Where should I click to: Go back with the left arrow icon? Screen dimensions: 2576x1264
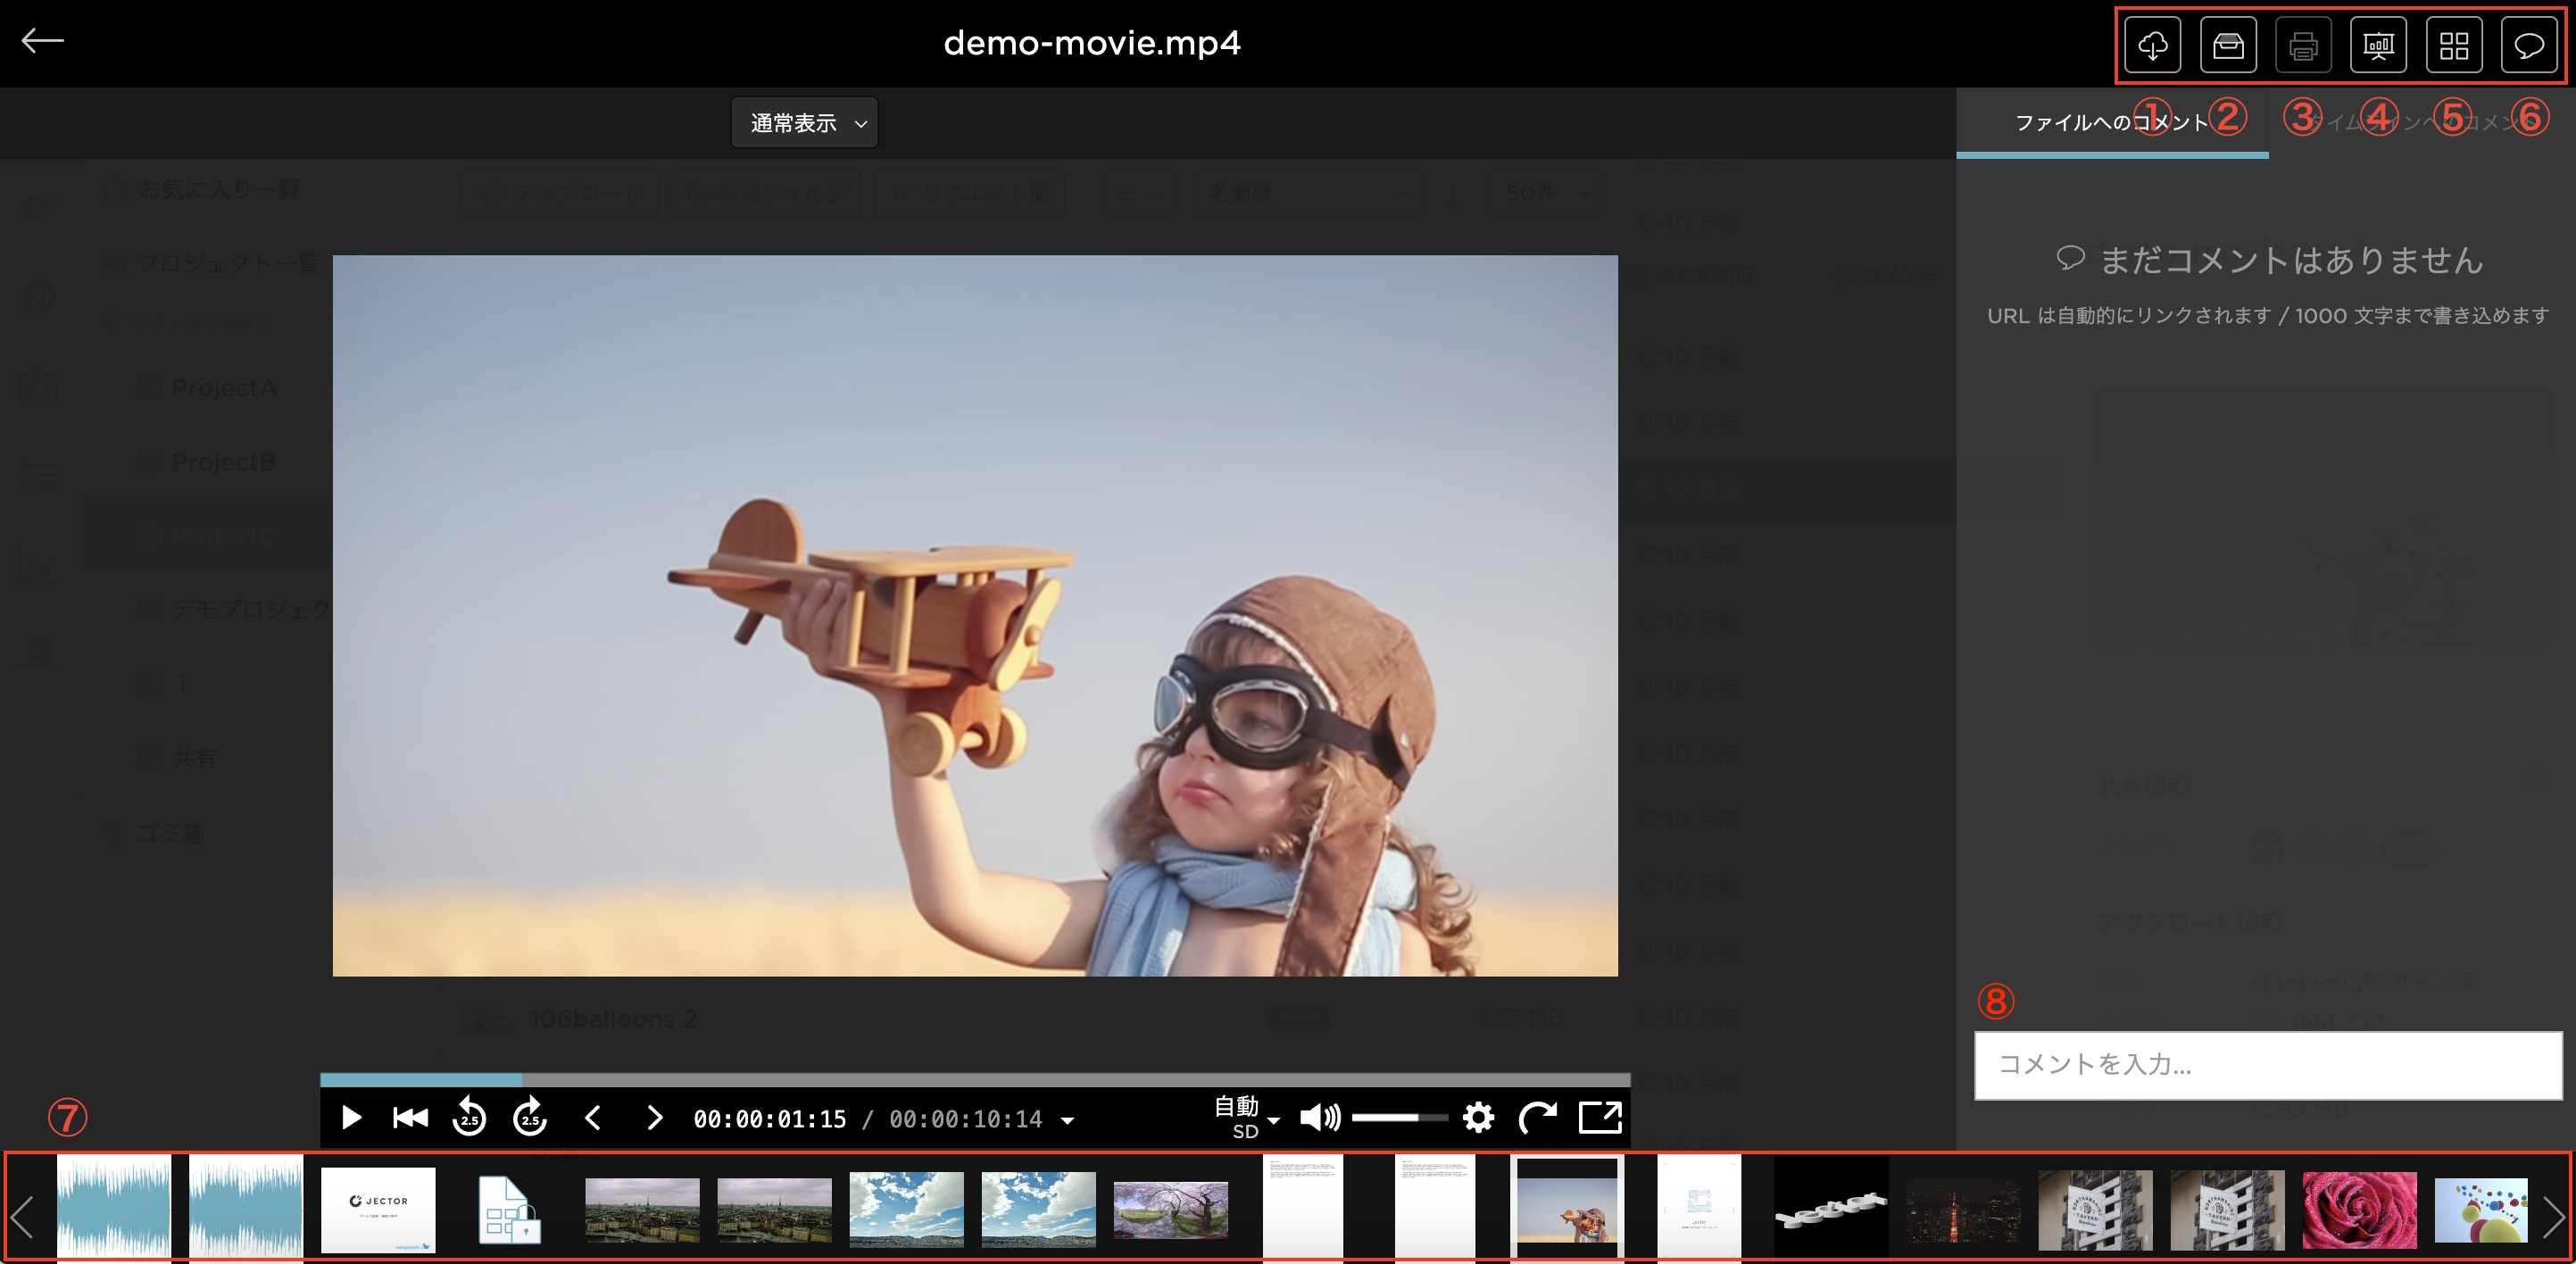tap(42, 40)
